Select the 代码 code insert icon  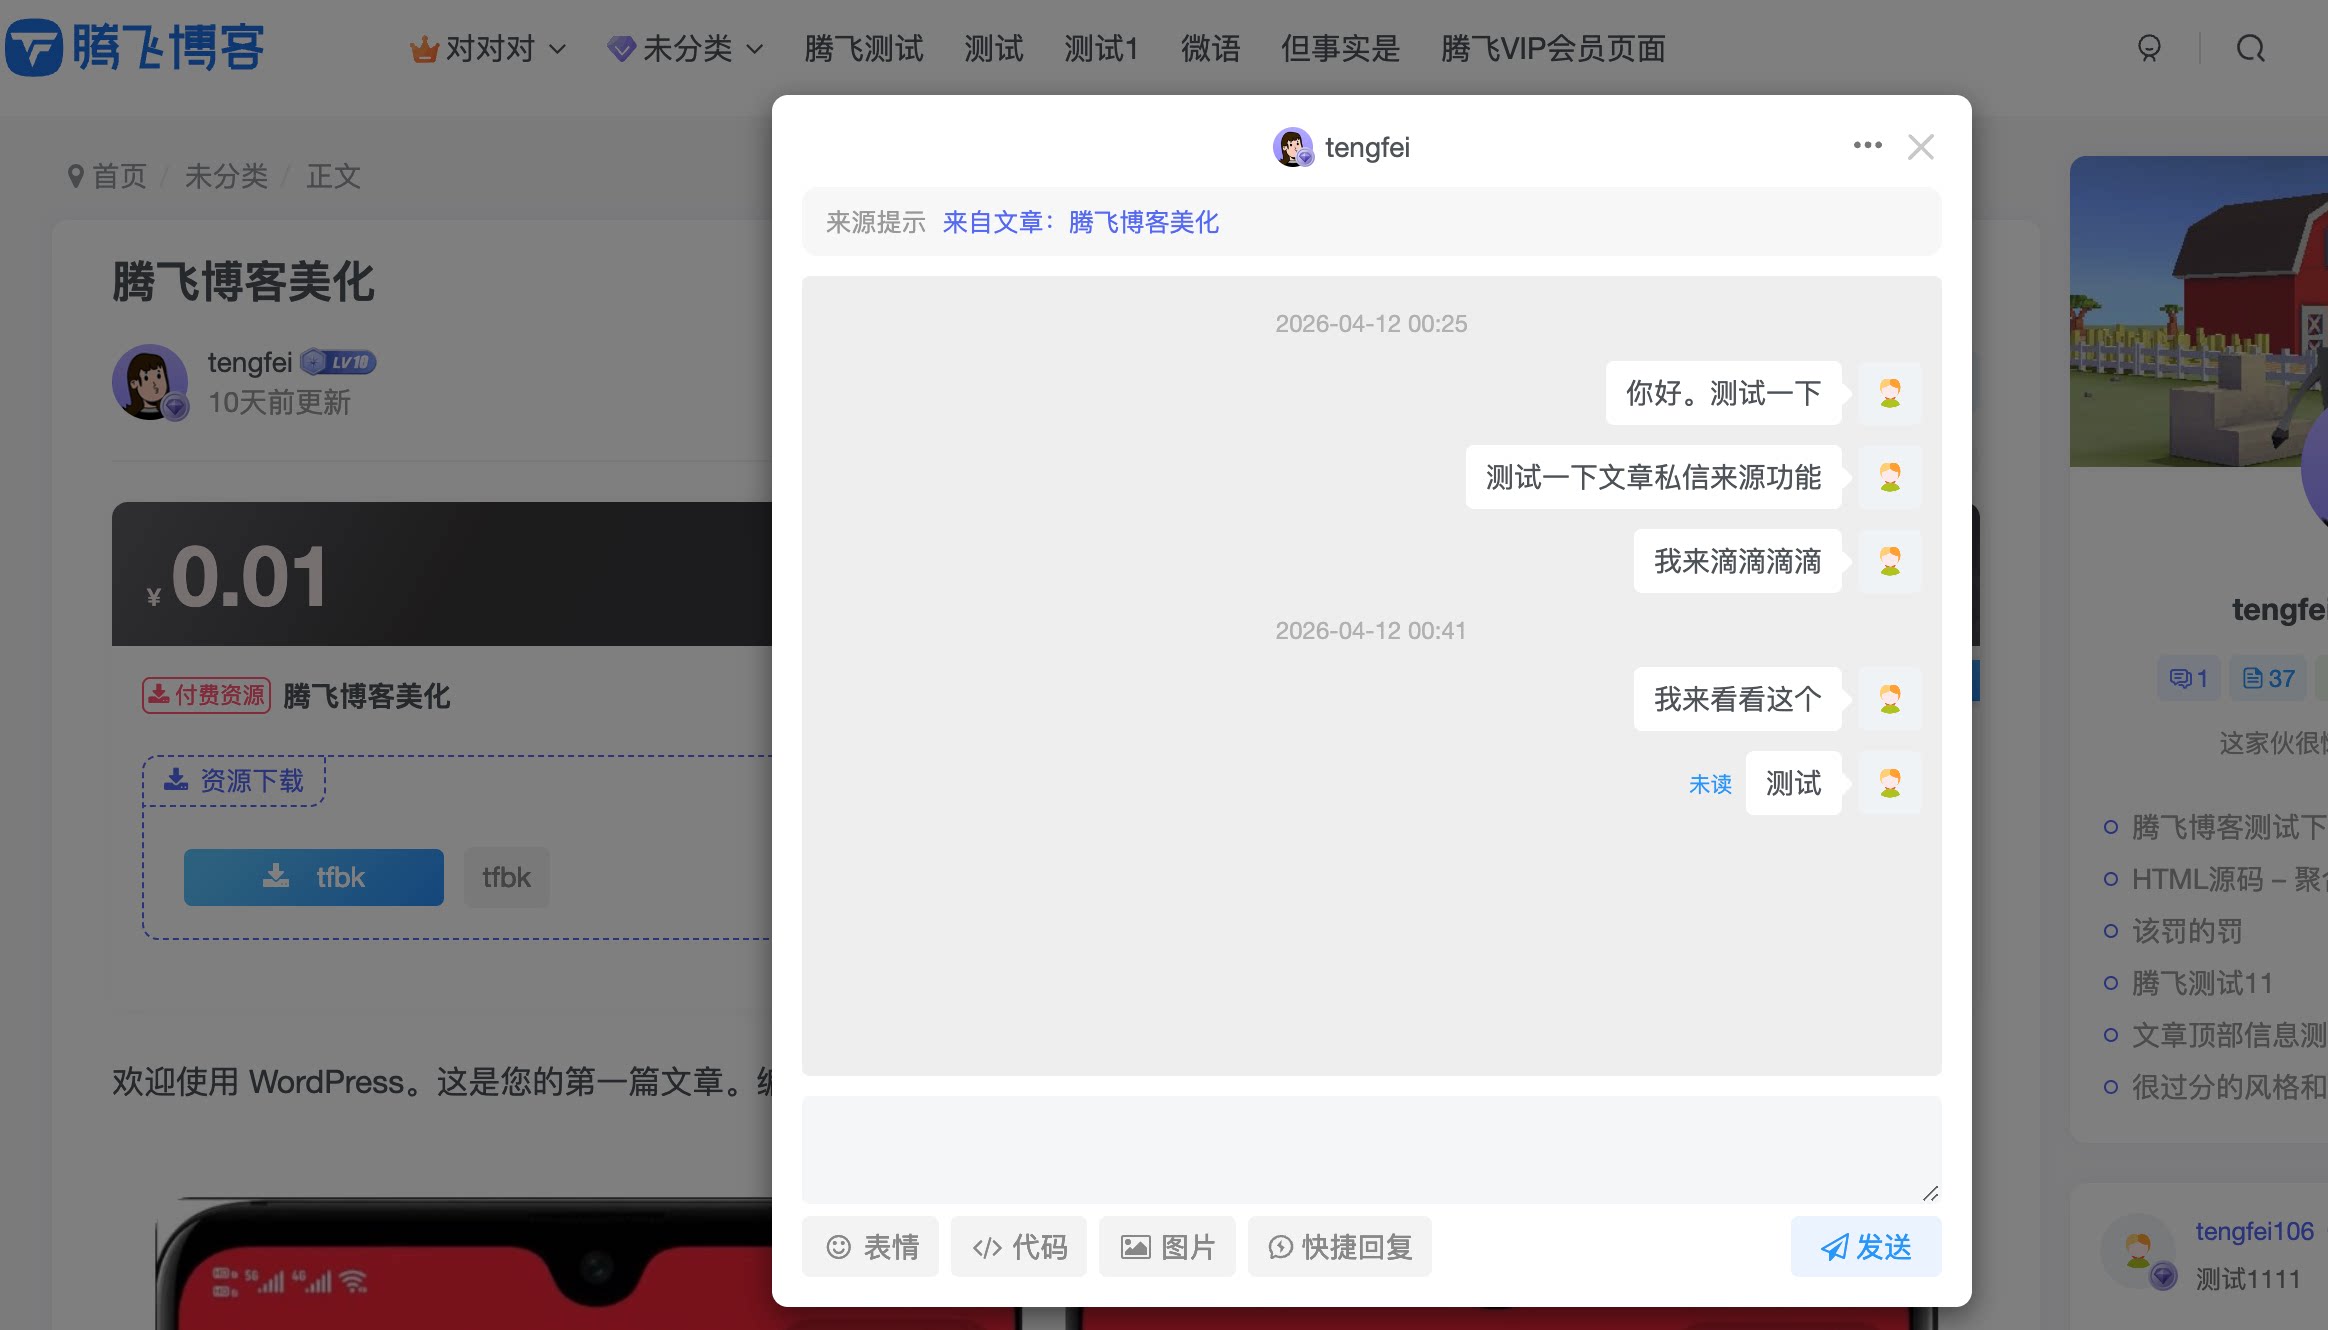pos(1017,1246)
